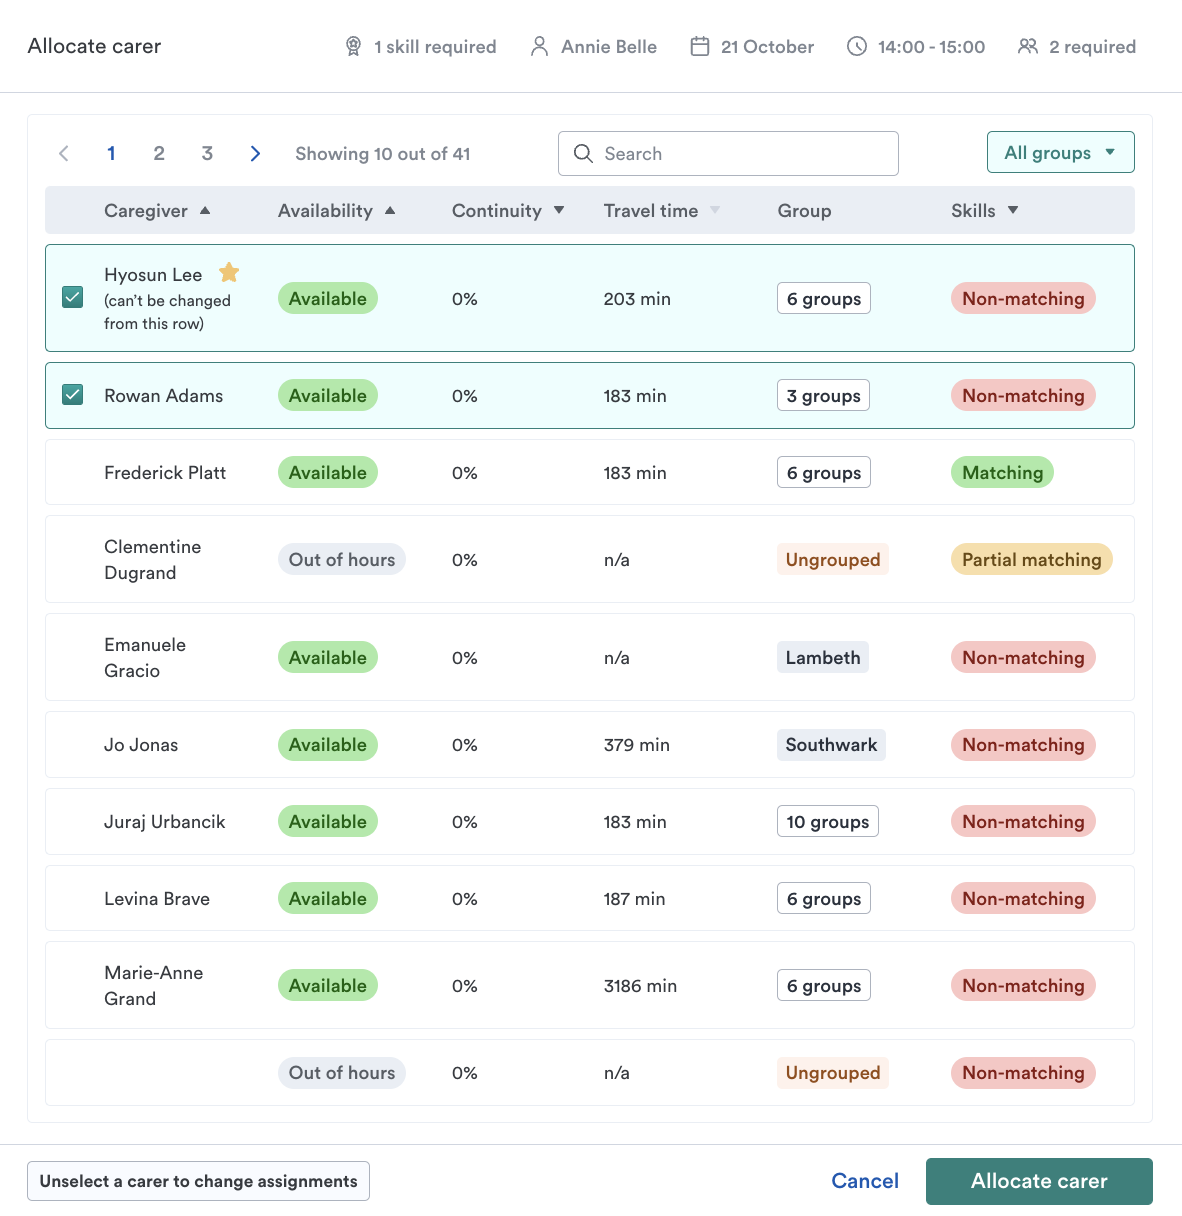The image size is (1182, 1216).
Task: Go to next page with right chevron
Action: 255,153
